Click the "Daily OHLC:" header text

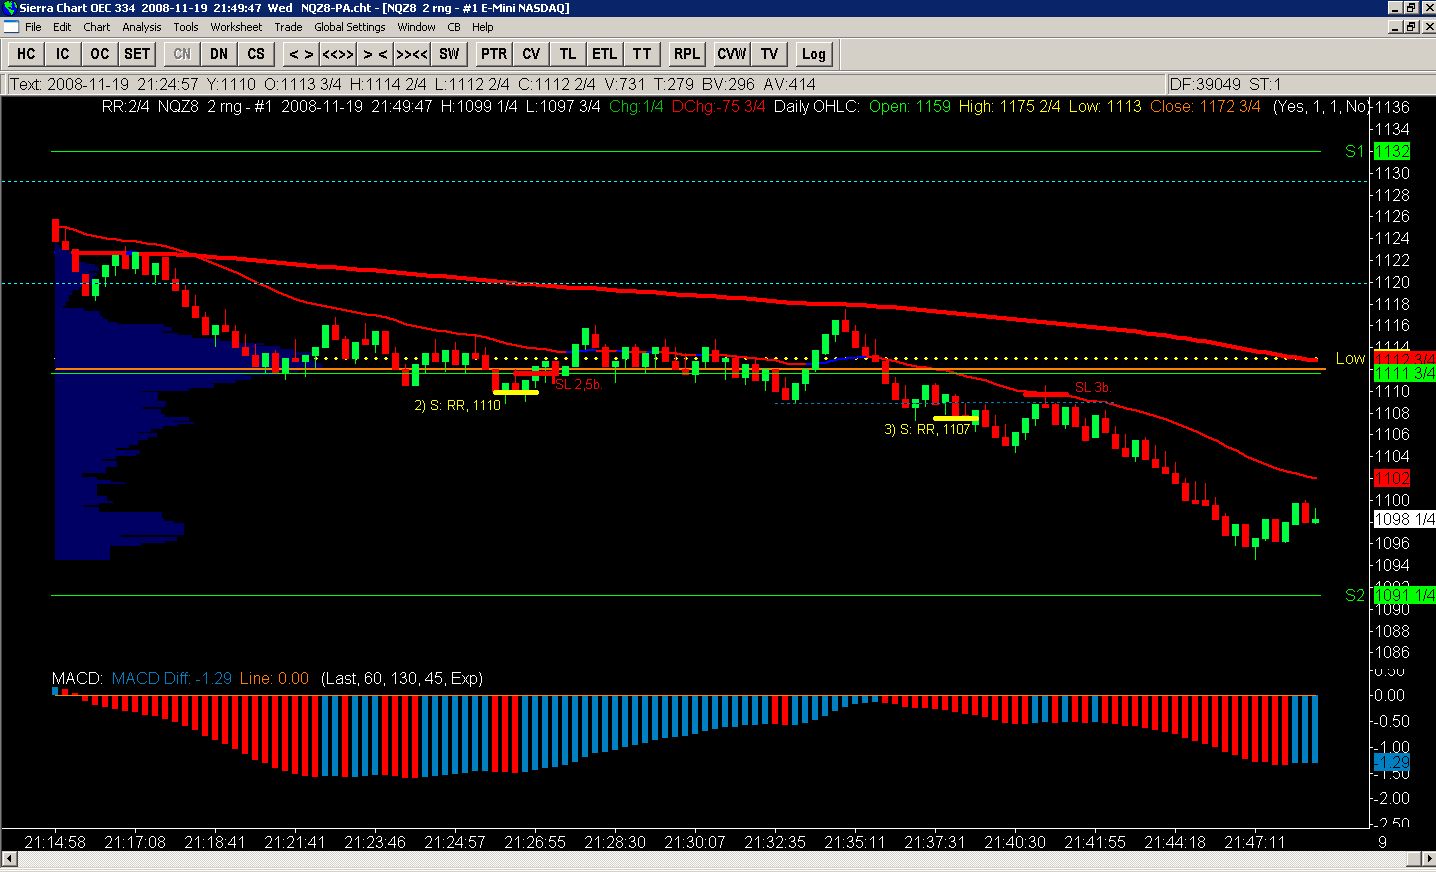[x=816, y=106]
